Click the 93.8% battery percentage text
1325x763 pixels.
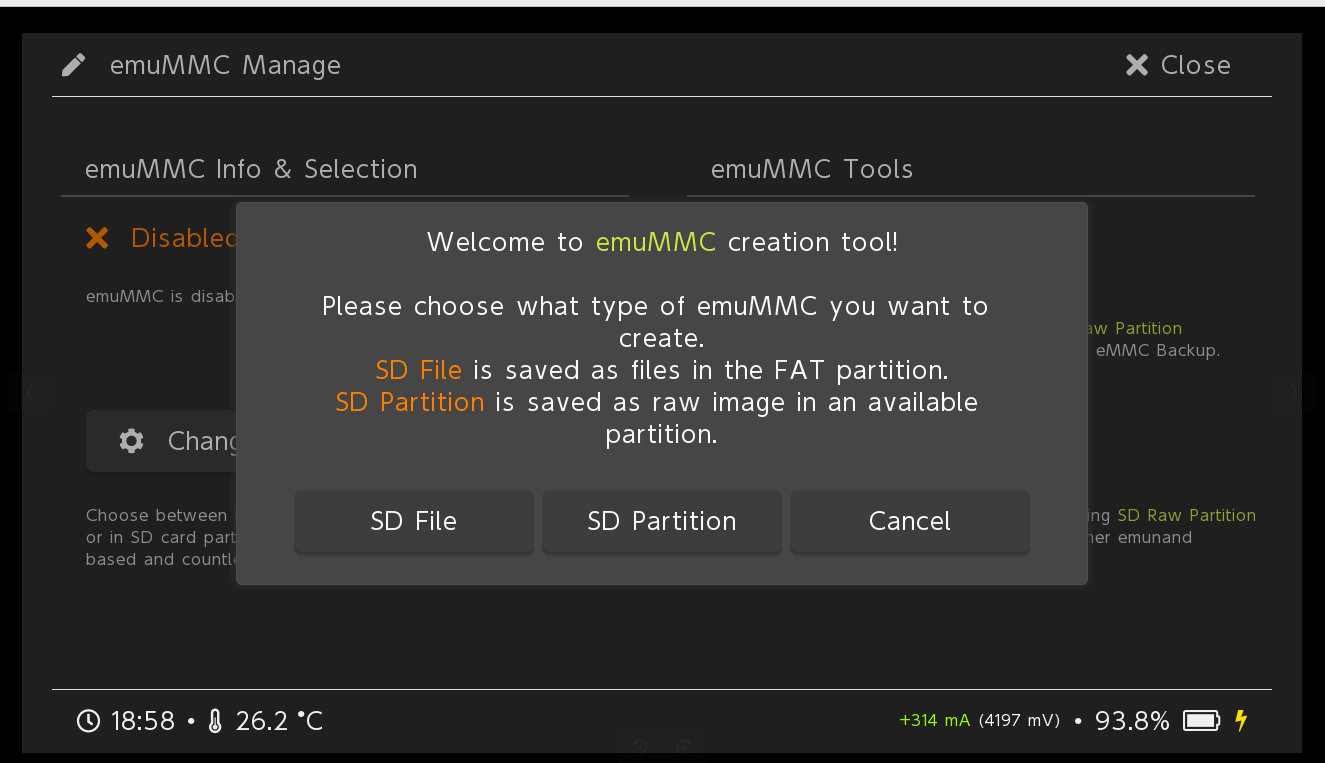point(1132,721)
